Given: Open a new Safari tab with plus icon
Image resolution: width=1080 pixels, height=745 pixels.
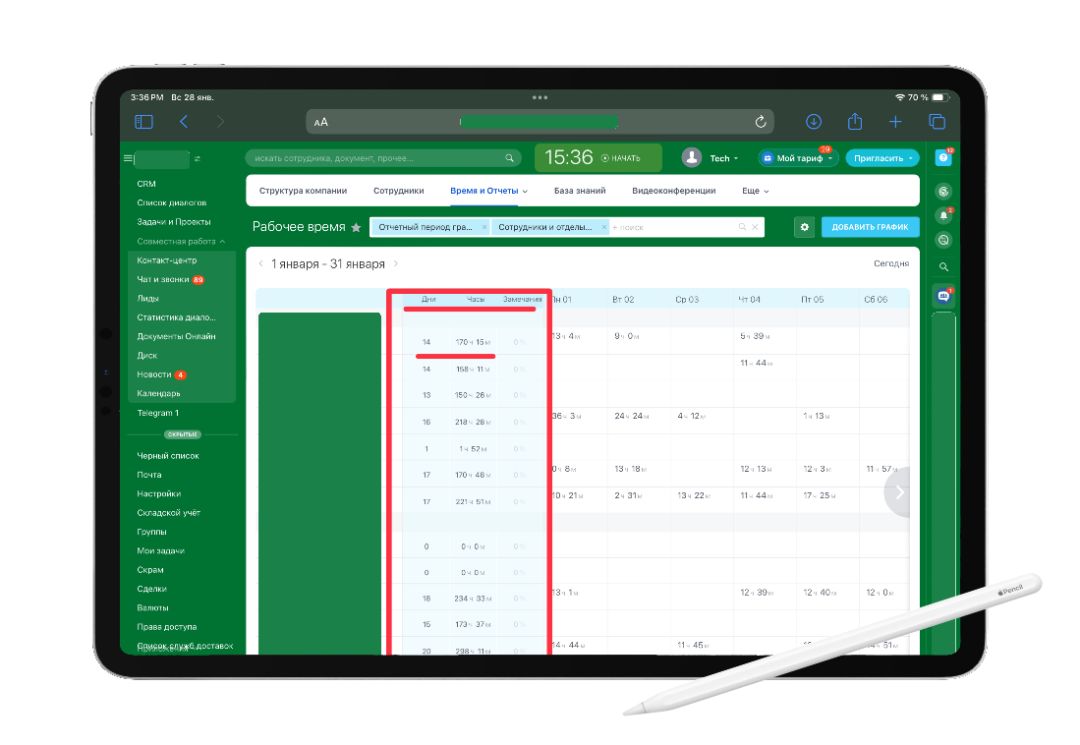Looking at the screenshot, I should click(x=895, y=122).
